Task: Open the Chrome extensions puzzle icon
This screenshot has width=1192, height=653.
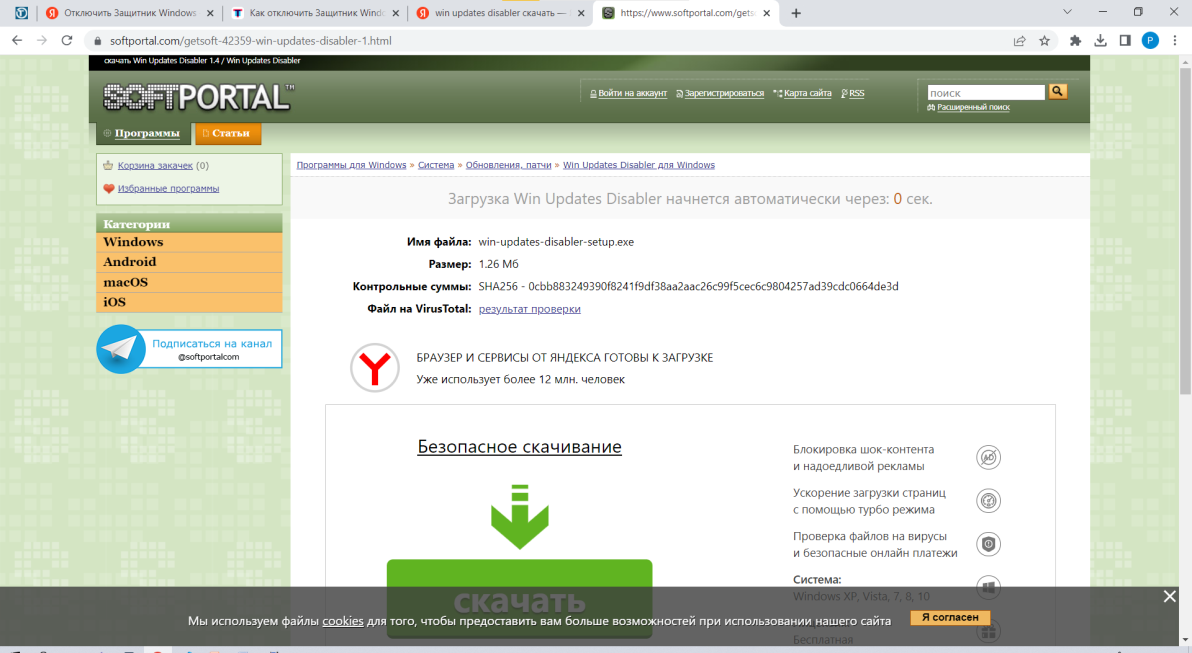Action: pyautogui.click(x=1075, y=41)
